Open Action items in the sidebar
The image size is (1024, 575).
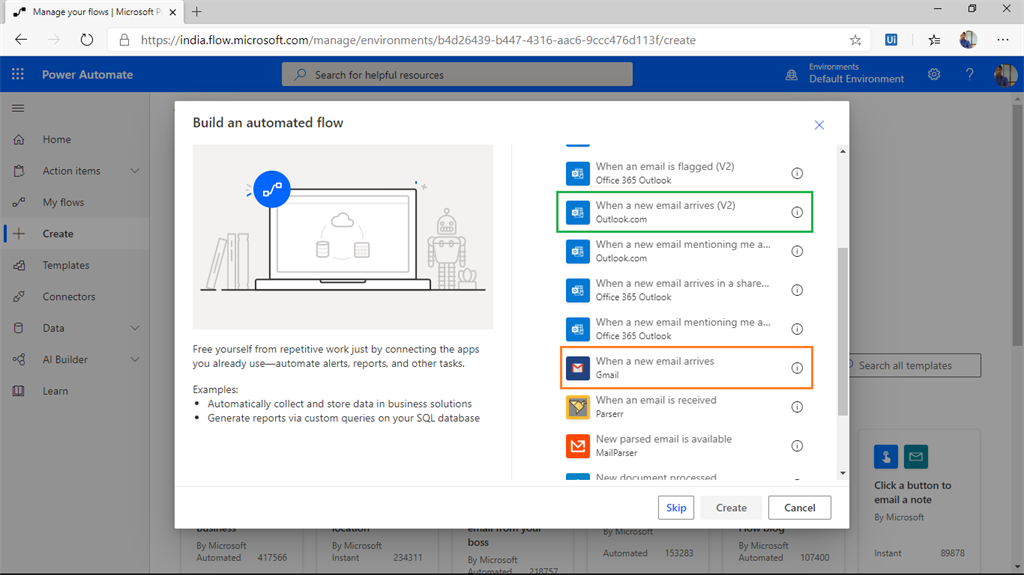[x=71, y=171]
